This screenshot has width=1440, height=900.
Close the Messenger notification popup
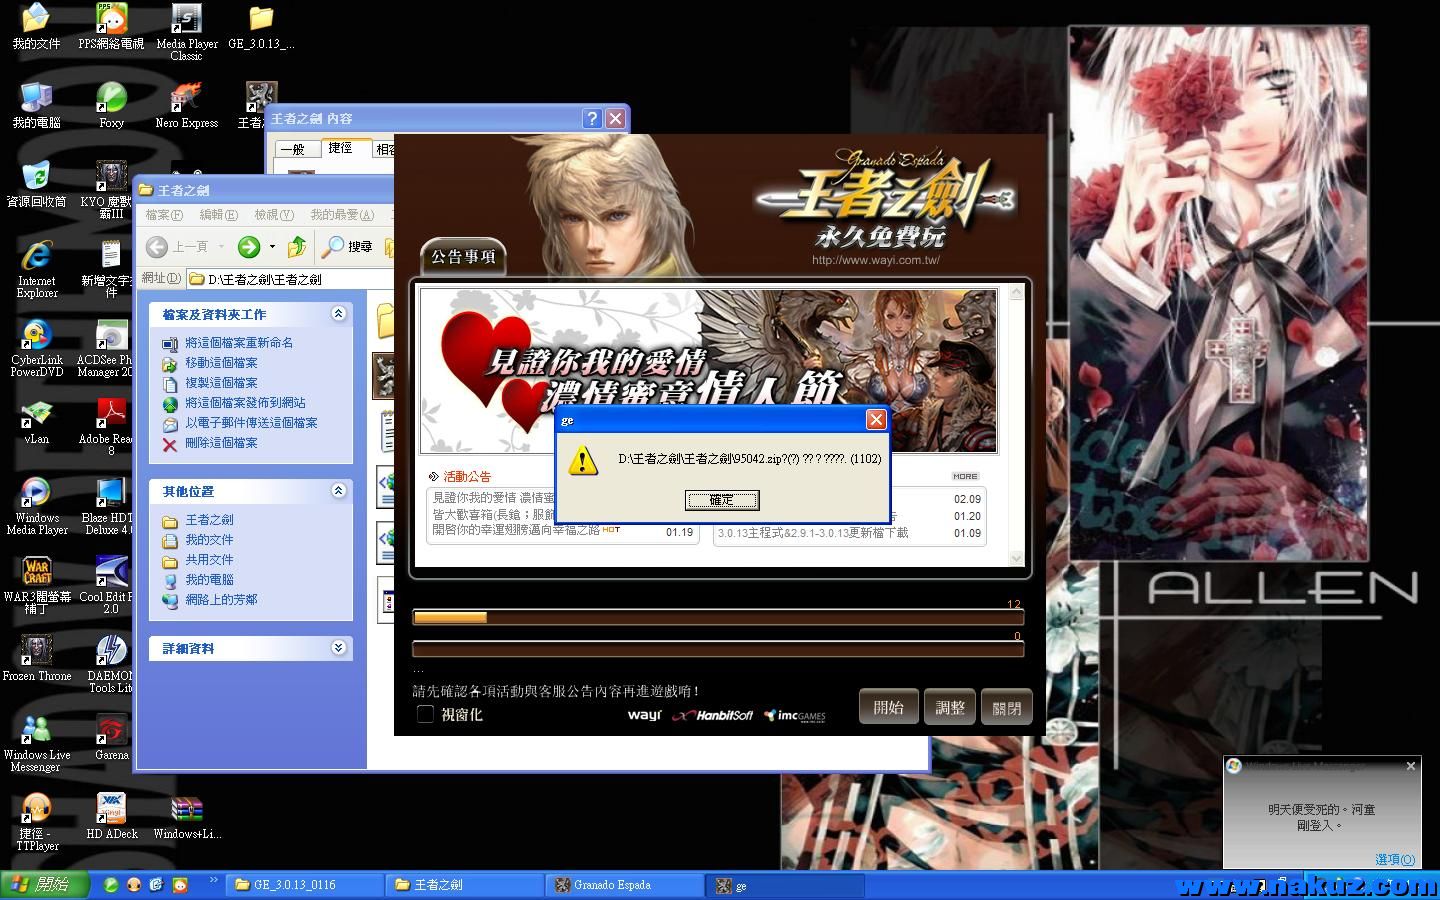1410,766
